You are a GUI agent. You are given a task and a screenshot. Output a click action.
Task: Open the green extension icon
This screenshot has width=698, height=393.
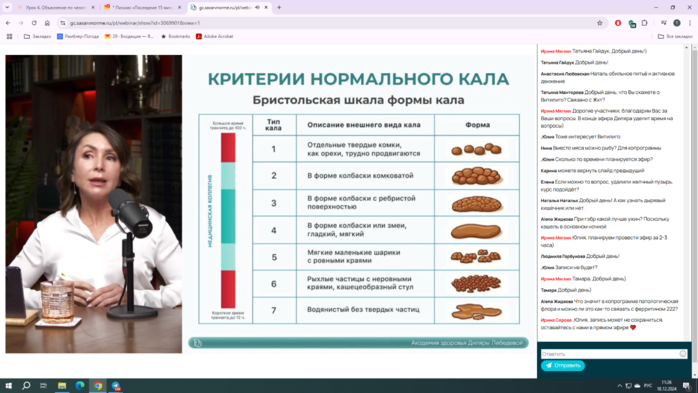632,23
